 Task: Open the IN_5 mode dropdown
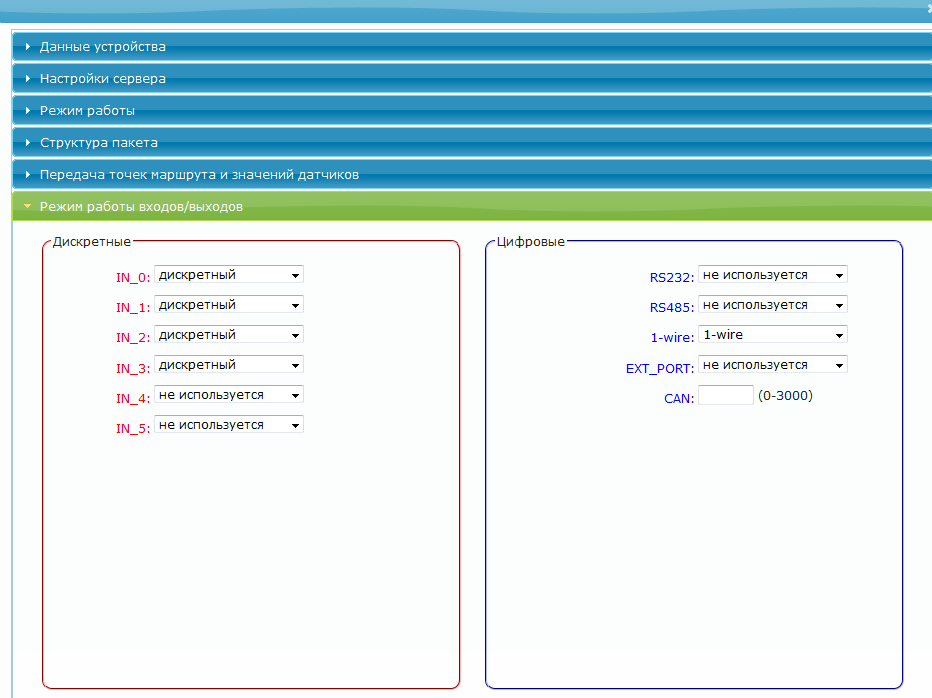pyautogui.click(x=229, y=425)
